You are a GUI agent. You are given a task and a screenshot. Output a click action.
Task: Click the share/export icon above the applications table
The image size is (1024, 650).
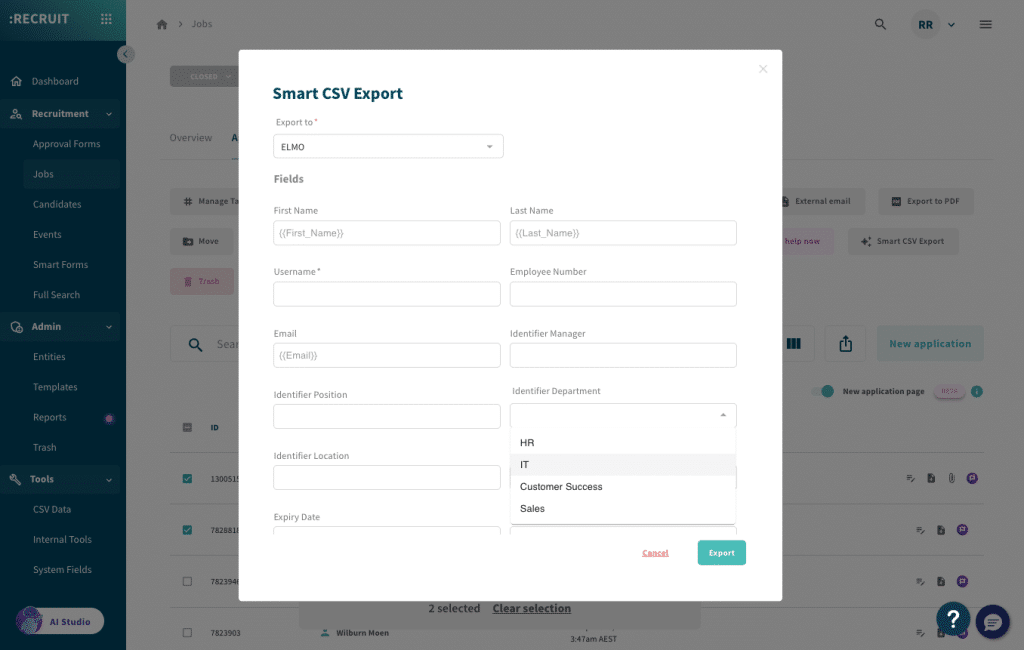click(845, 343)
